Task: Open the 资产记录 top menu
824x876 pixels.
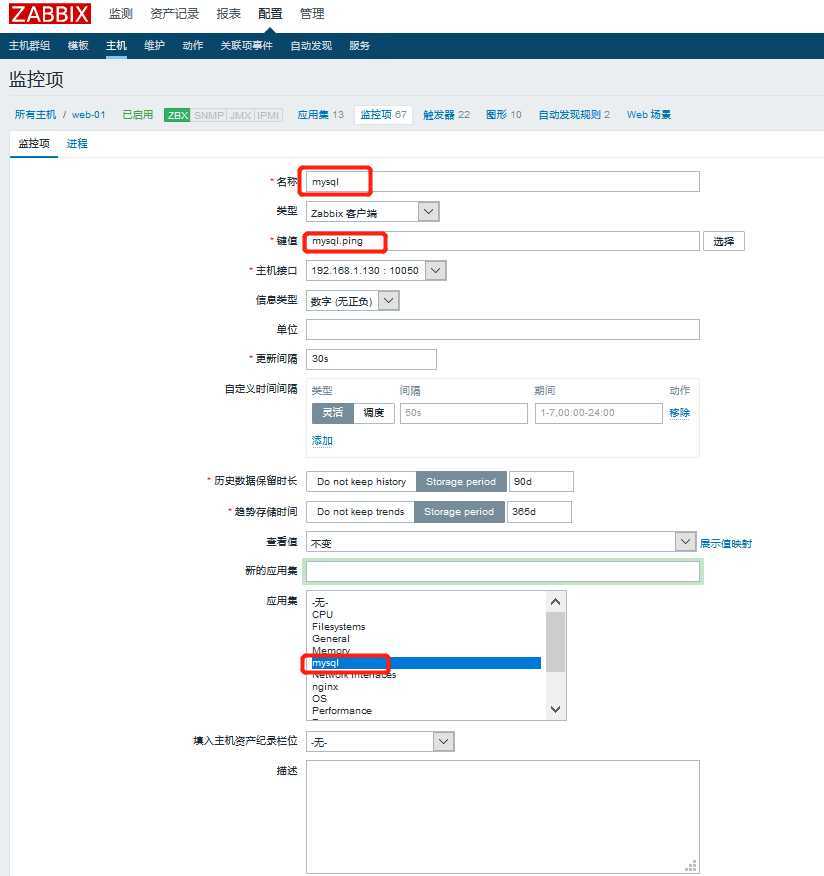Action: [x=174, y=13]
